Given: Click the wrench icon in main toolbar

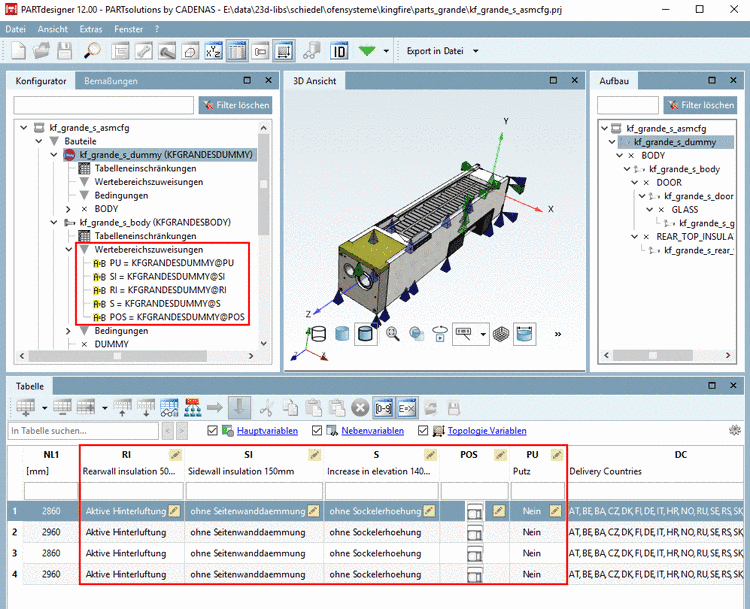Looking at the screenshot, I should coord(143,51).
